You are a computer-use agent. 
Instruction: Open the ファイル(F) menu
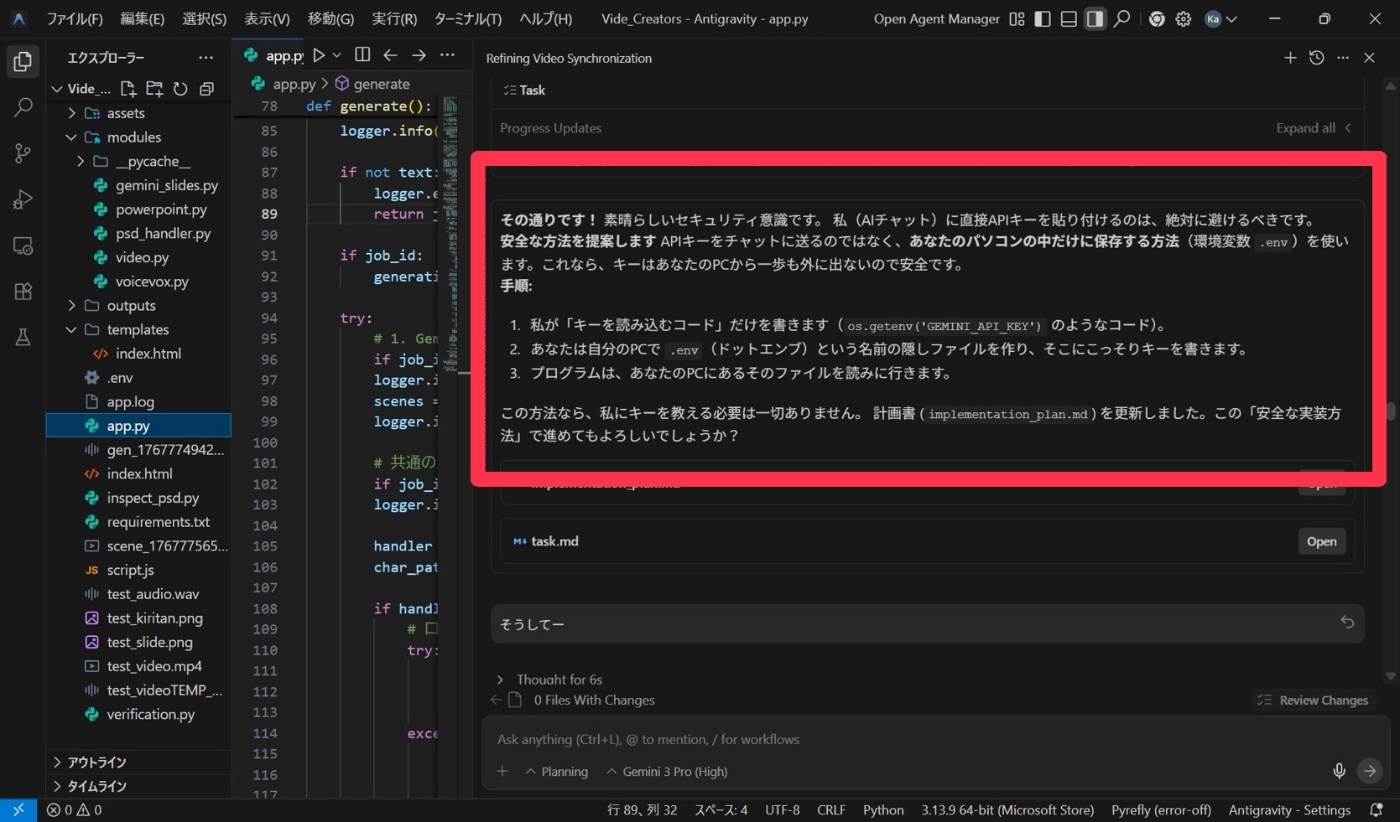pyautogui.click(x=74, y=19)
